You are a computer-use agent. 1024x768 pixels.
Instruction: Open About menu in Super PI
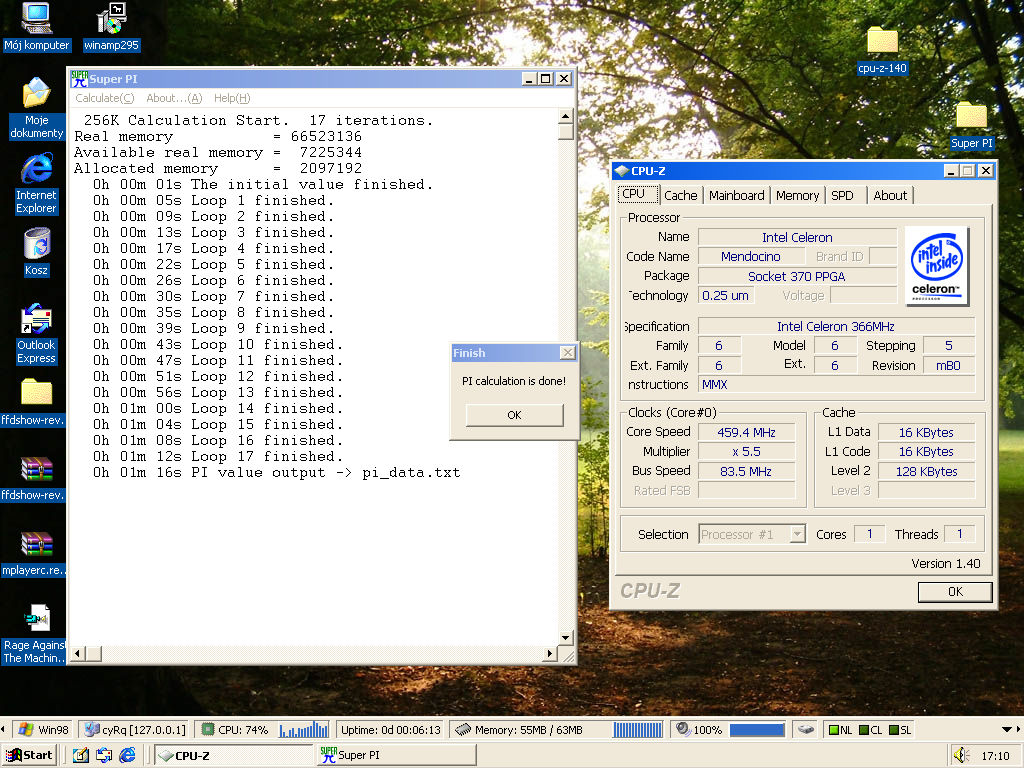coord(174,98)
